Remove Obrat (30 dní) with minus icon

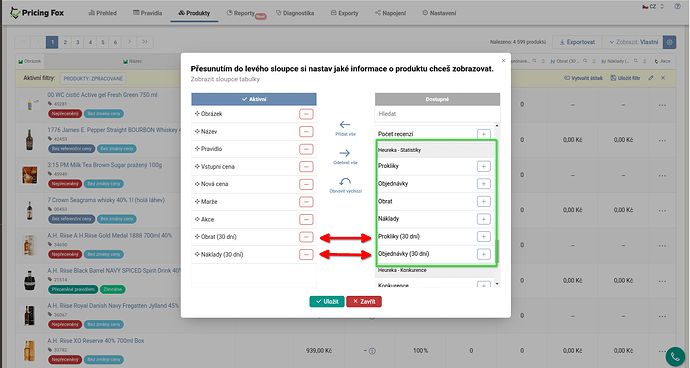[x=306, y=237]
